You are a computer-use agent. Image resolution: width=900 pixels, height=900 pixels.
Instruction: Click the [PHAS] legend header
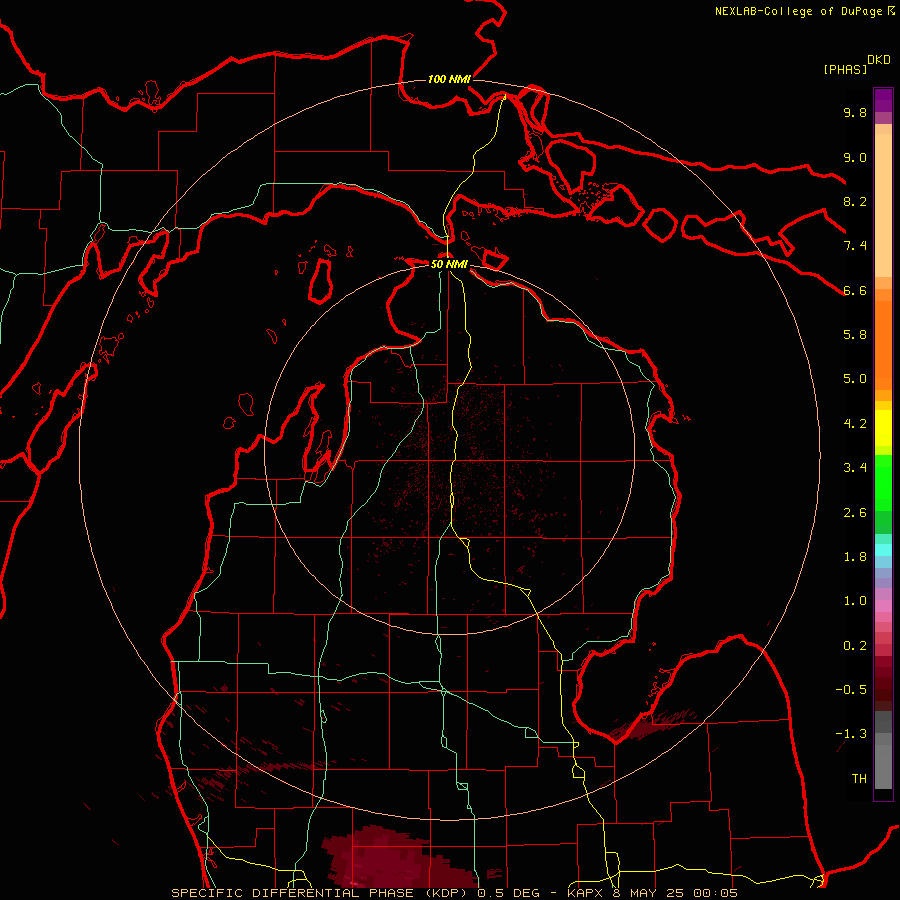[845, 69]
